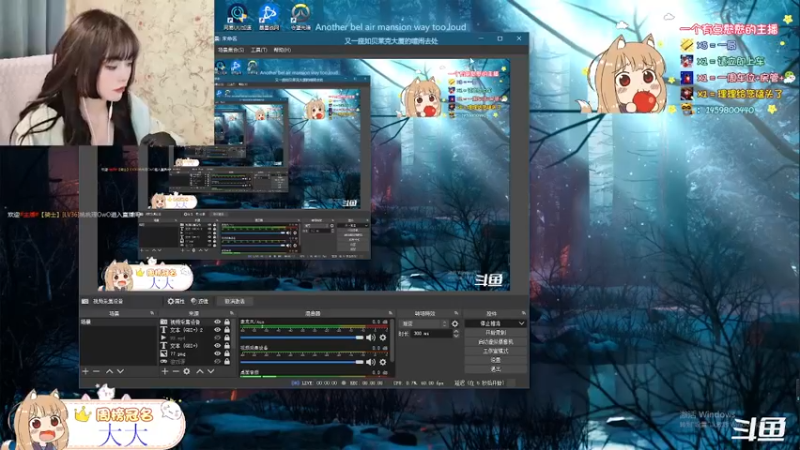Viewport: 800px width, 450px height.
Task: Move the selected source up
Action: [200, 371]
